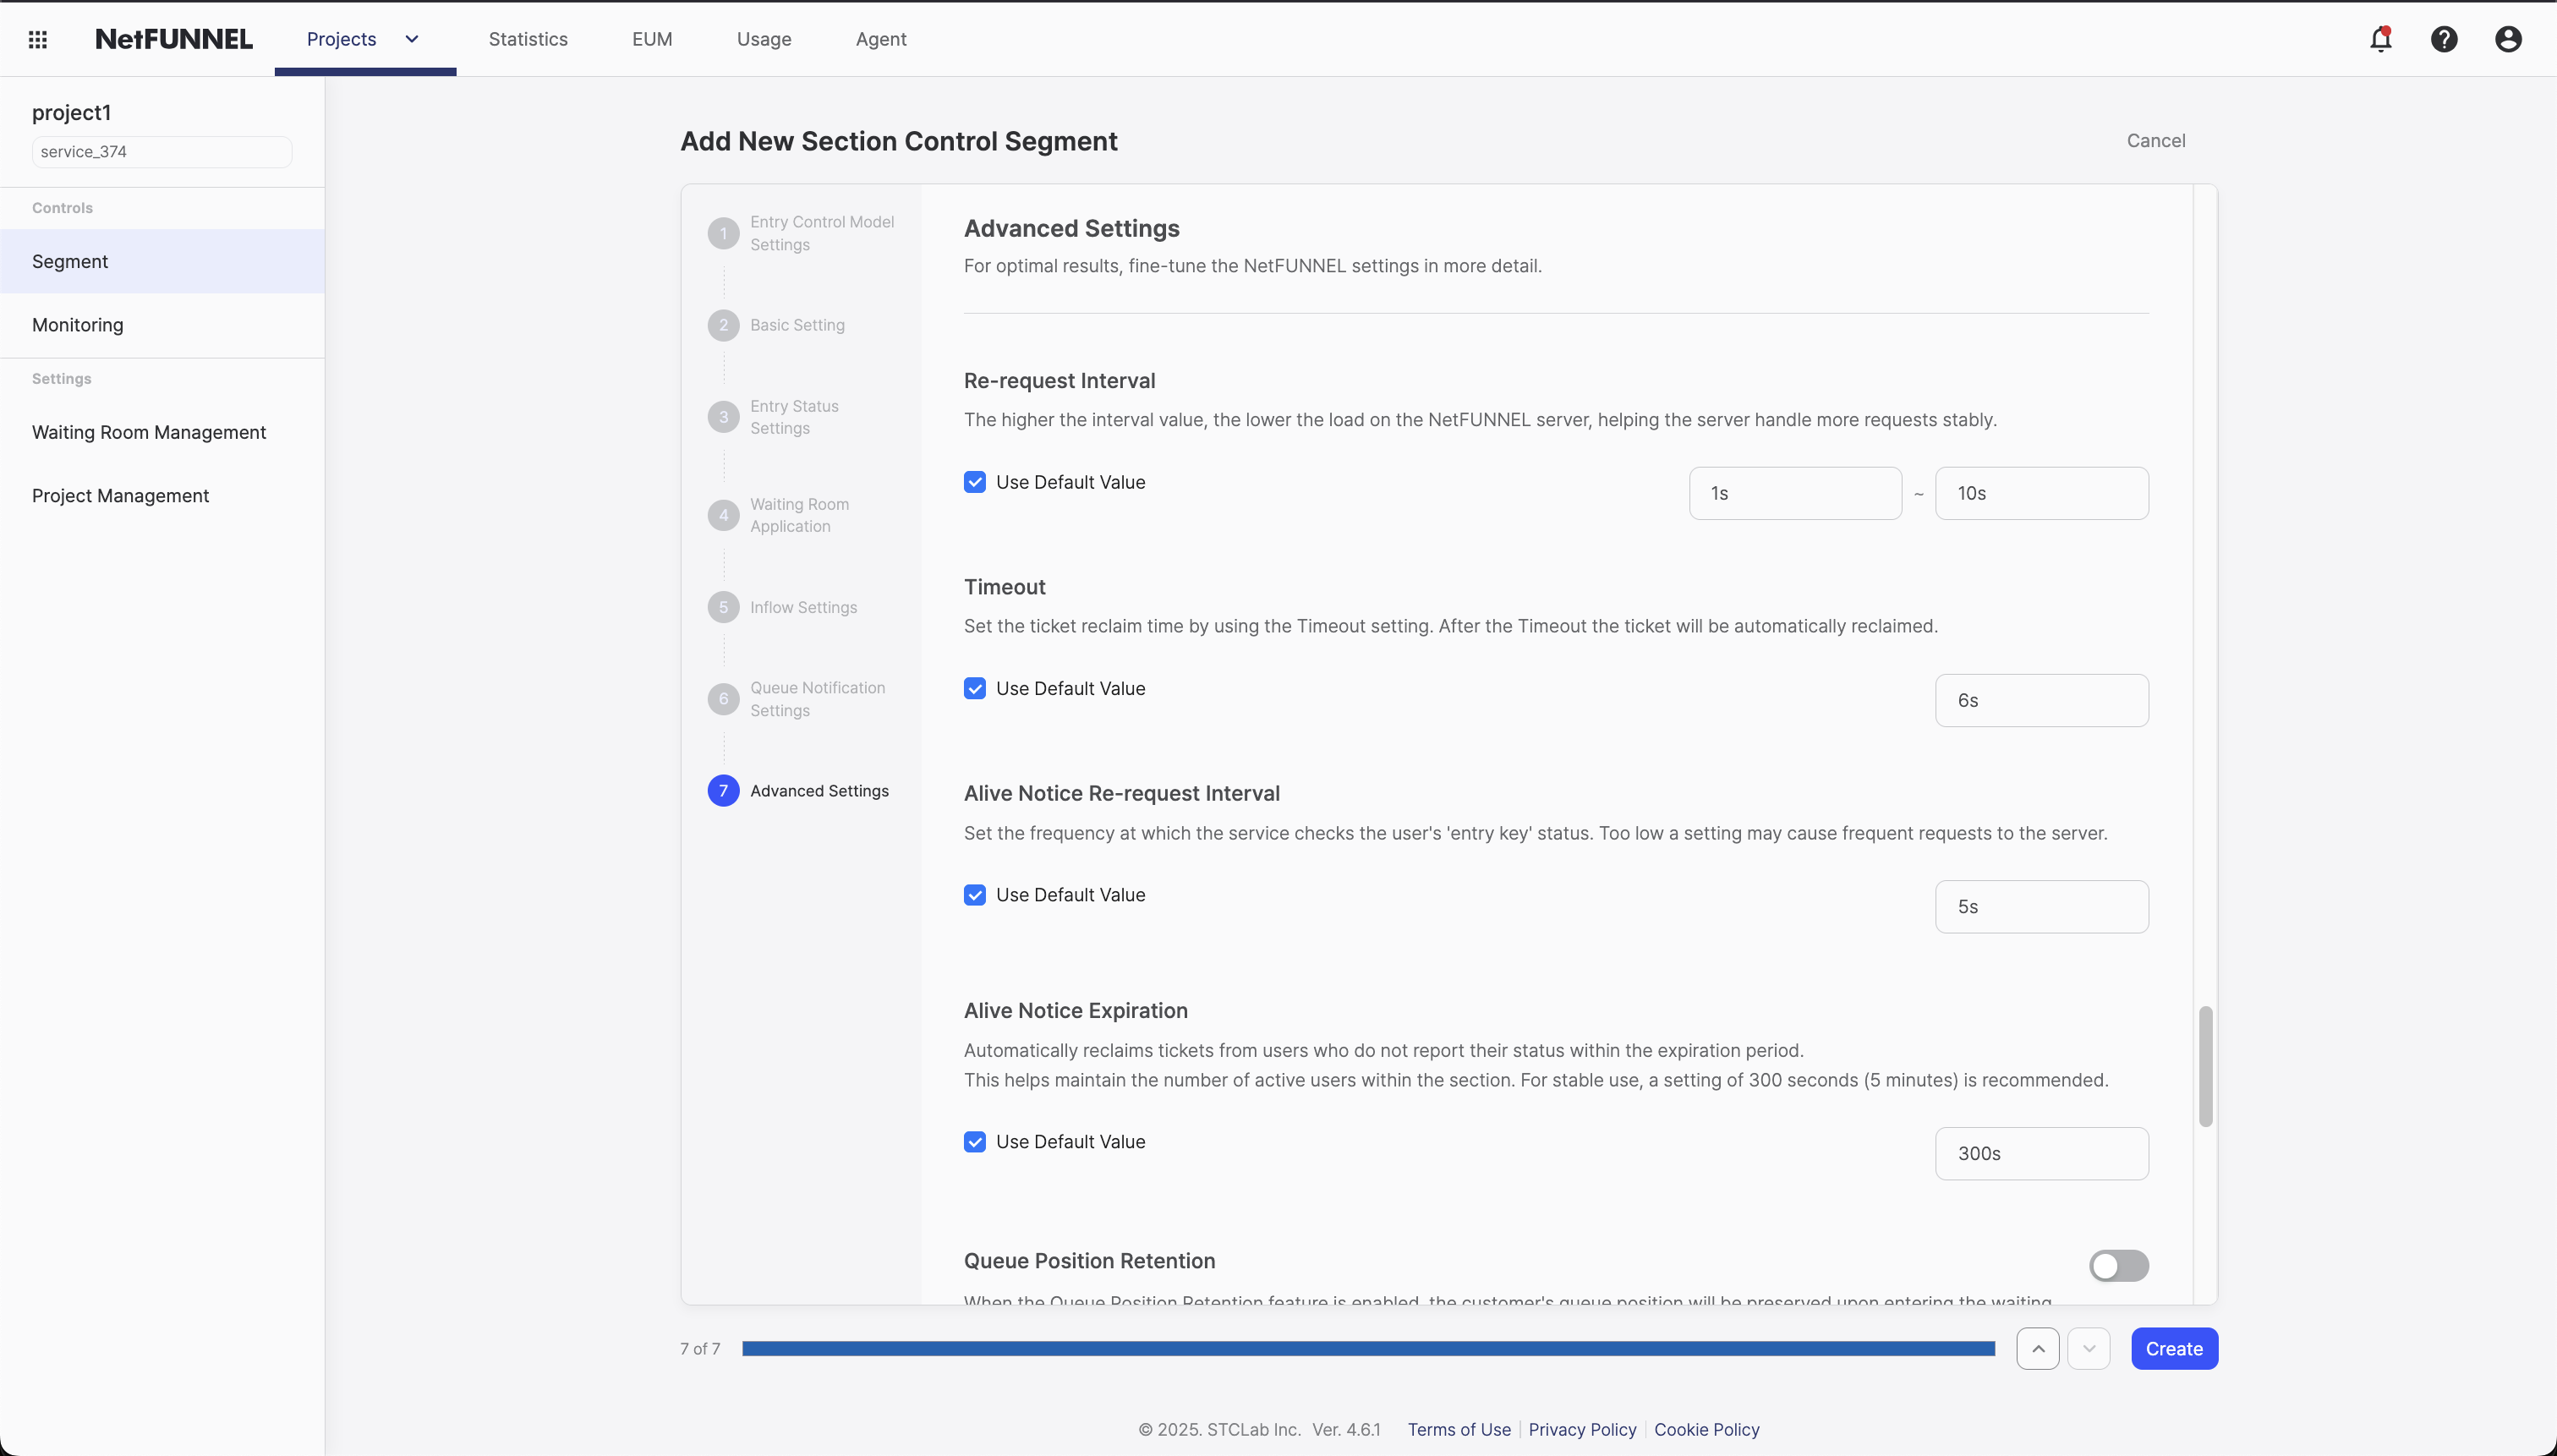Click the down chevron next-step button
The height and width of the screenshot is (1456, 2557).
[x=2089, y=1348]
